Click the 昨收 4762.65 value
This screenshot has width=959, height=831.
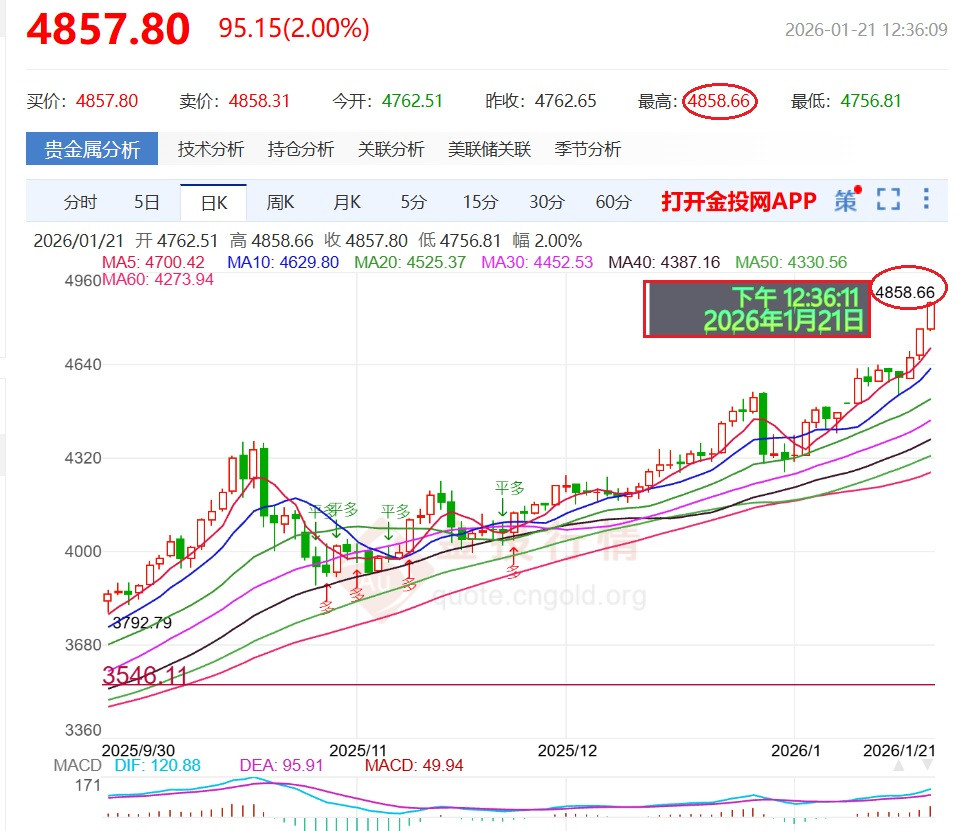click(565, 101)
